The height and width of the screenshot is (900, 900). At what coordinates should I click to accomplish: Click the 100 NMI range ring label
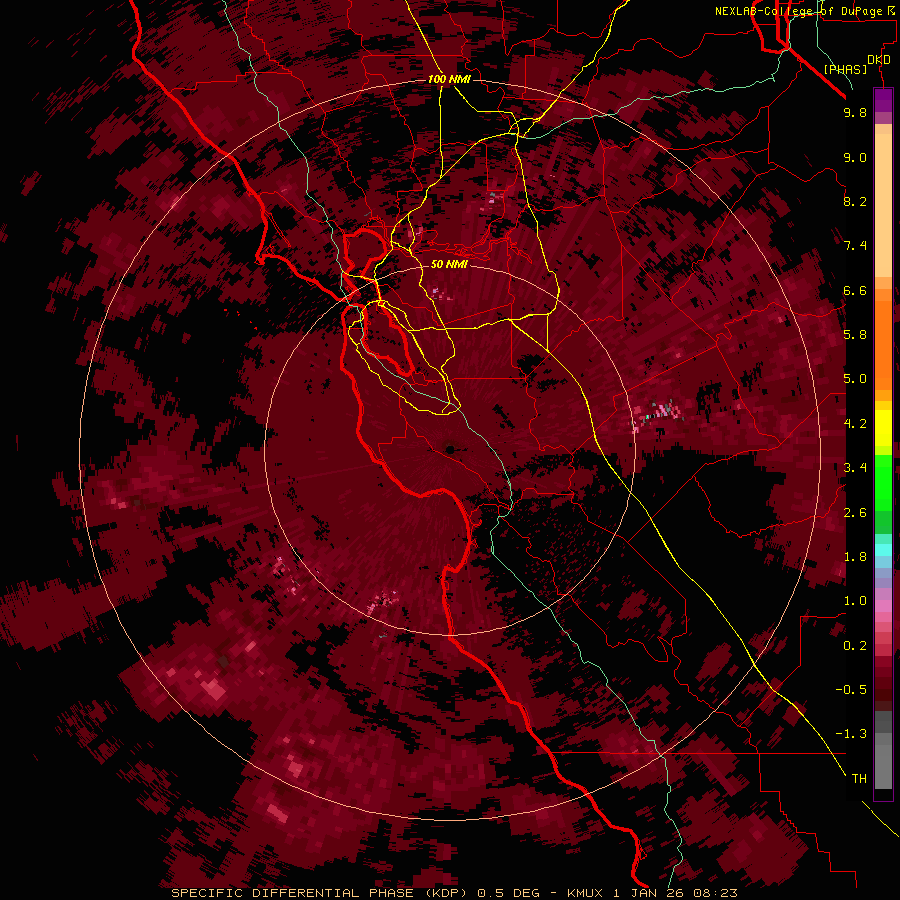pyautogui.click(x=448, y=79)
